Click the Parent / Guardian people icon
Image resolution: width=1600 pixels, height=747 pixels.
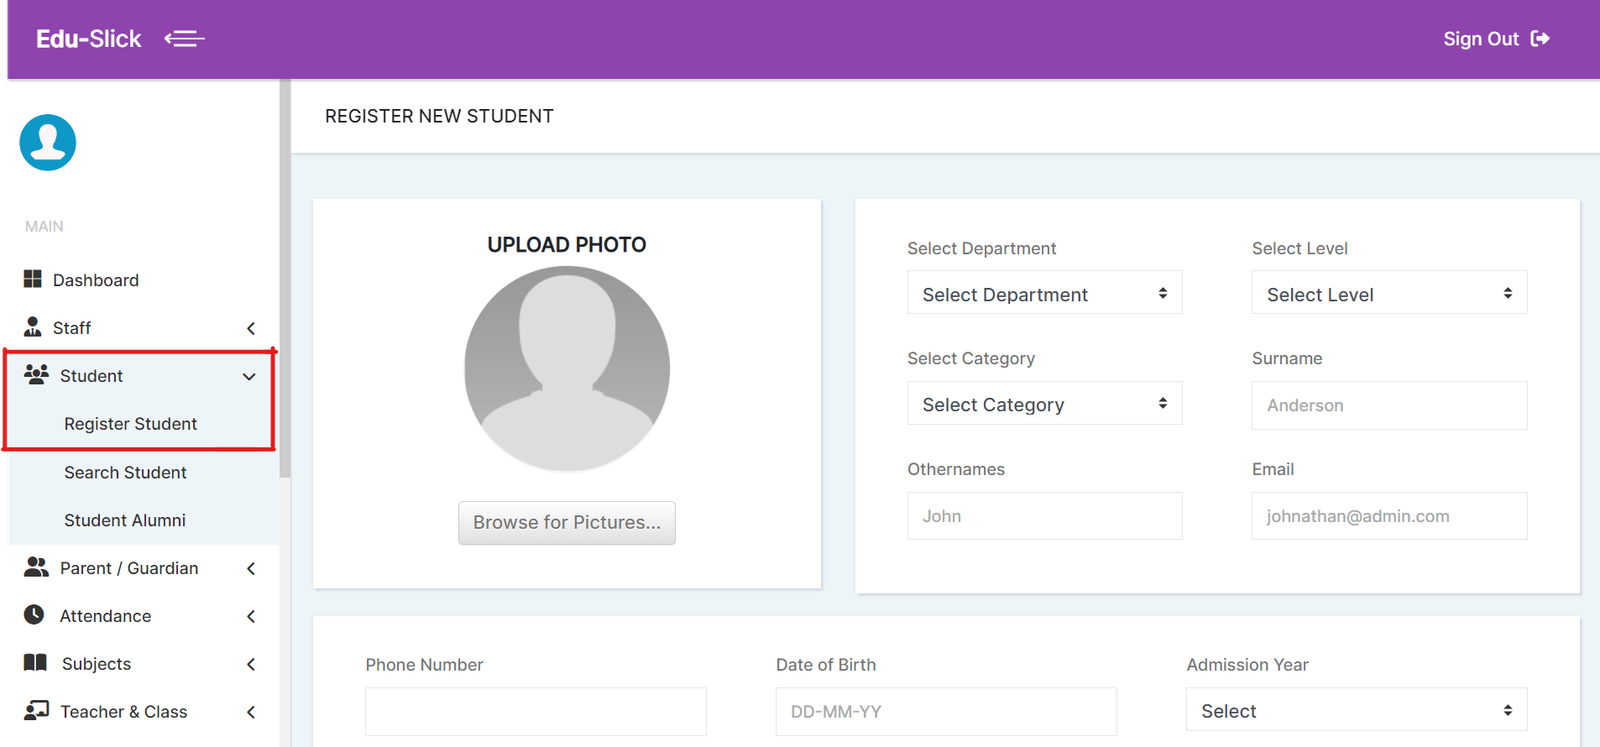click(x=36, y=567)
